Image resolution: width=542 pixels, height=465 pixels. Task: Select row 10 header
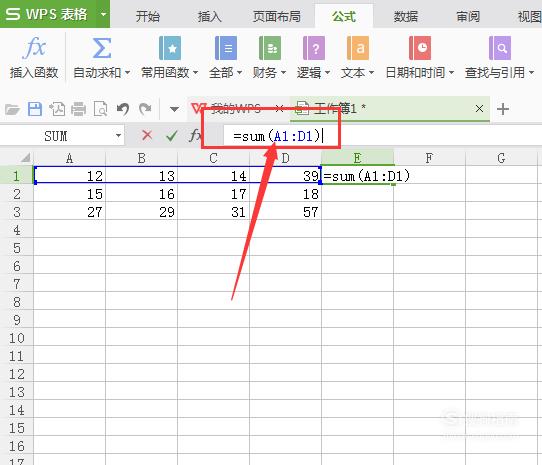17,338
